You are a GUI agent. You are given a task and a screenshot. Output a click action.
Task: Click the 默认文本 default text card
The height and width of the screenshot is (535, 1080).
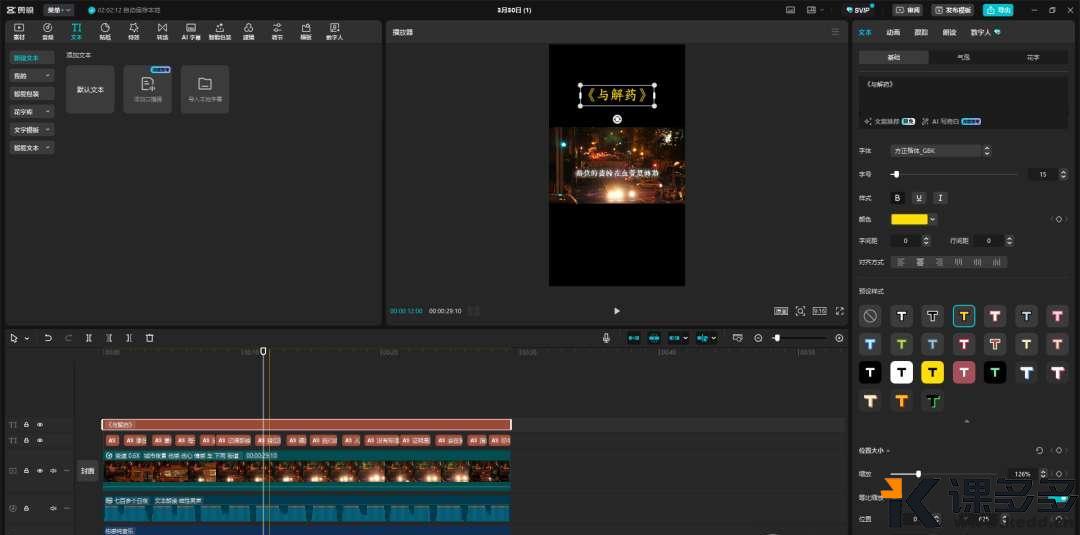[x=90, y=90]
